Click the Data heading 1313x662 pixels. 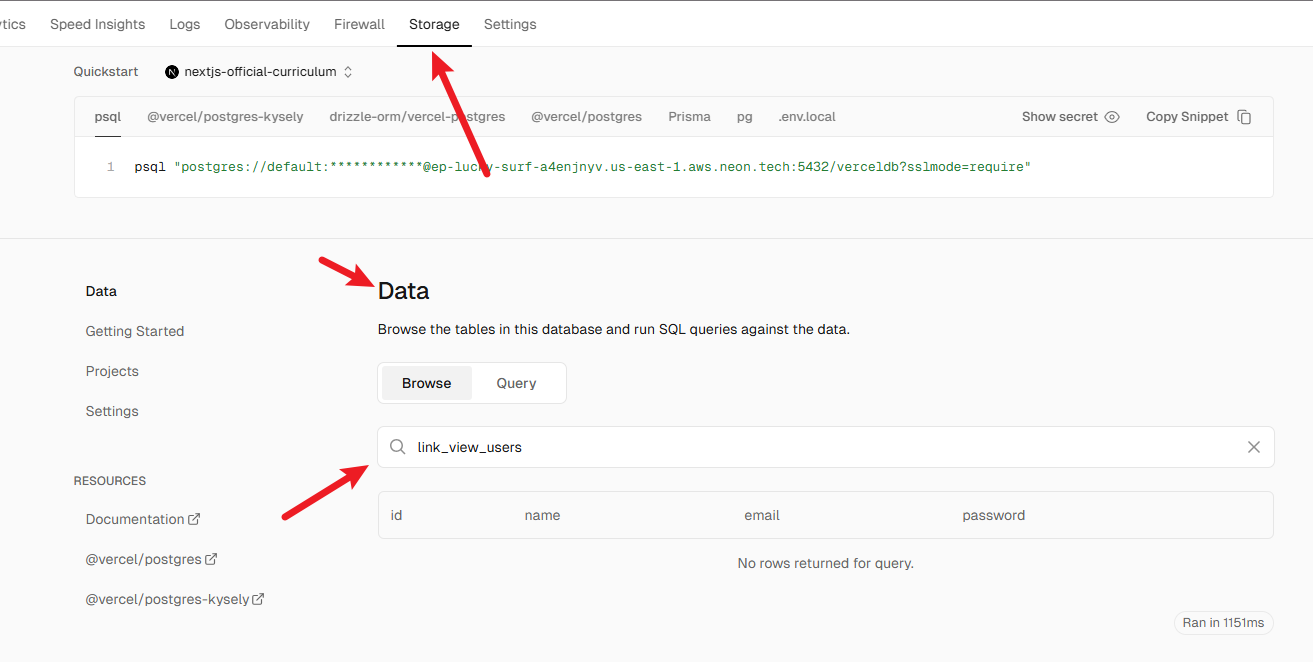[x=403, y=291]
